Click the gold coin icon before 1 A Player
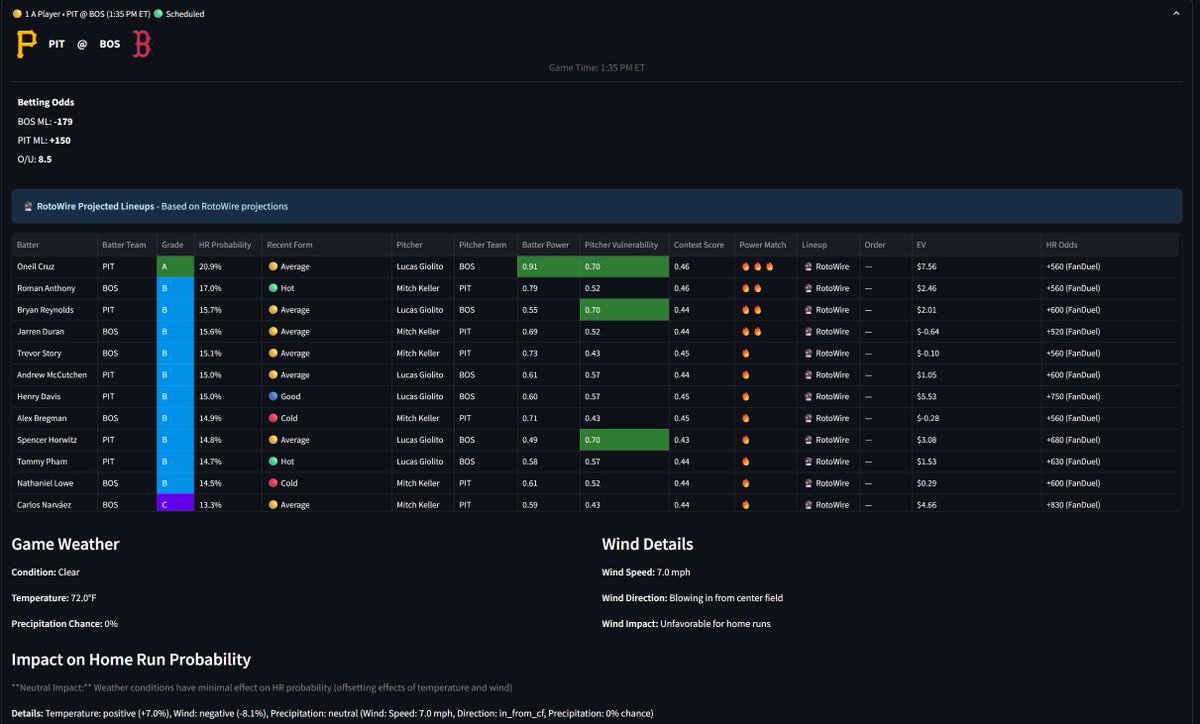The image size is (1200, 724). (17, 14)
